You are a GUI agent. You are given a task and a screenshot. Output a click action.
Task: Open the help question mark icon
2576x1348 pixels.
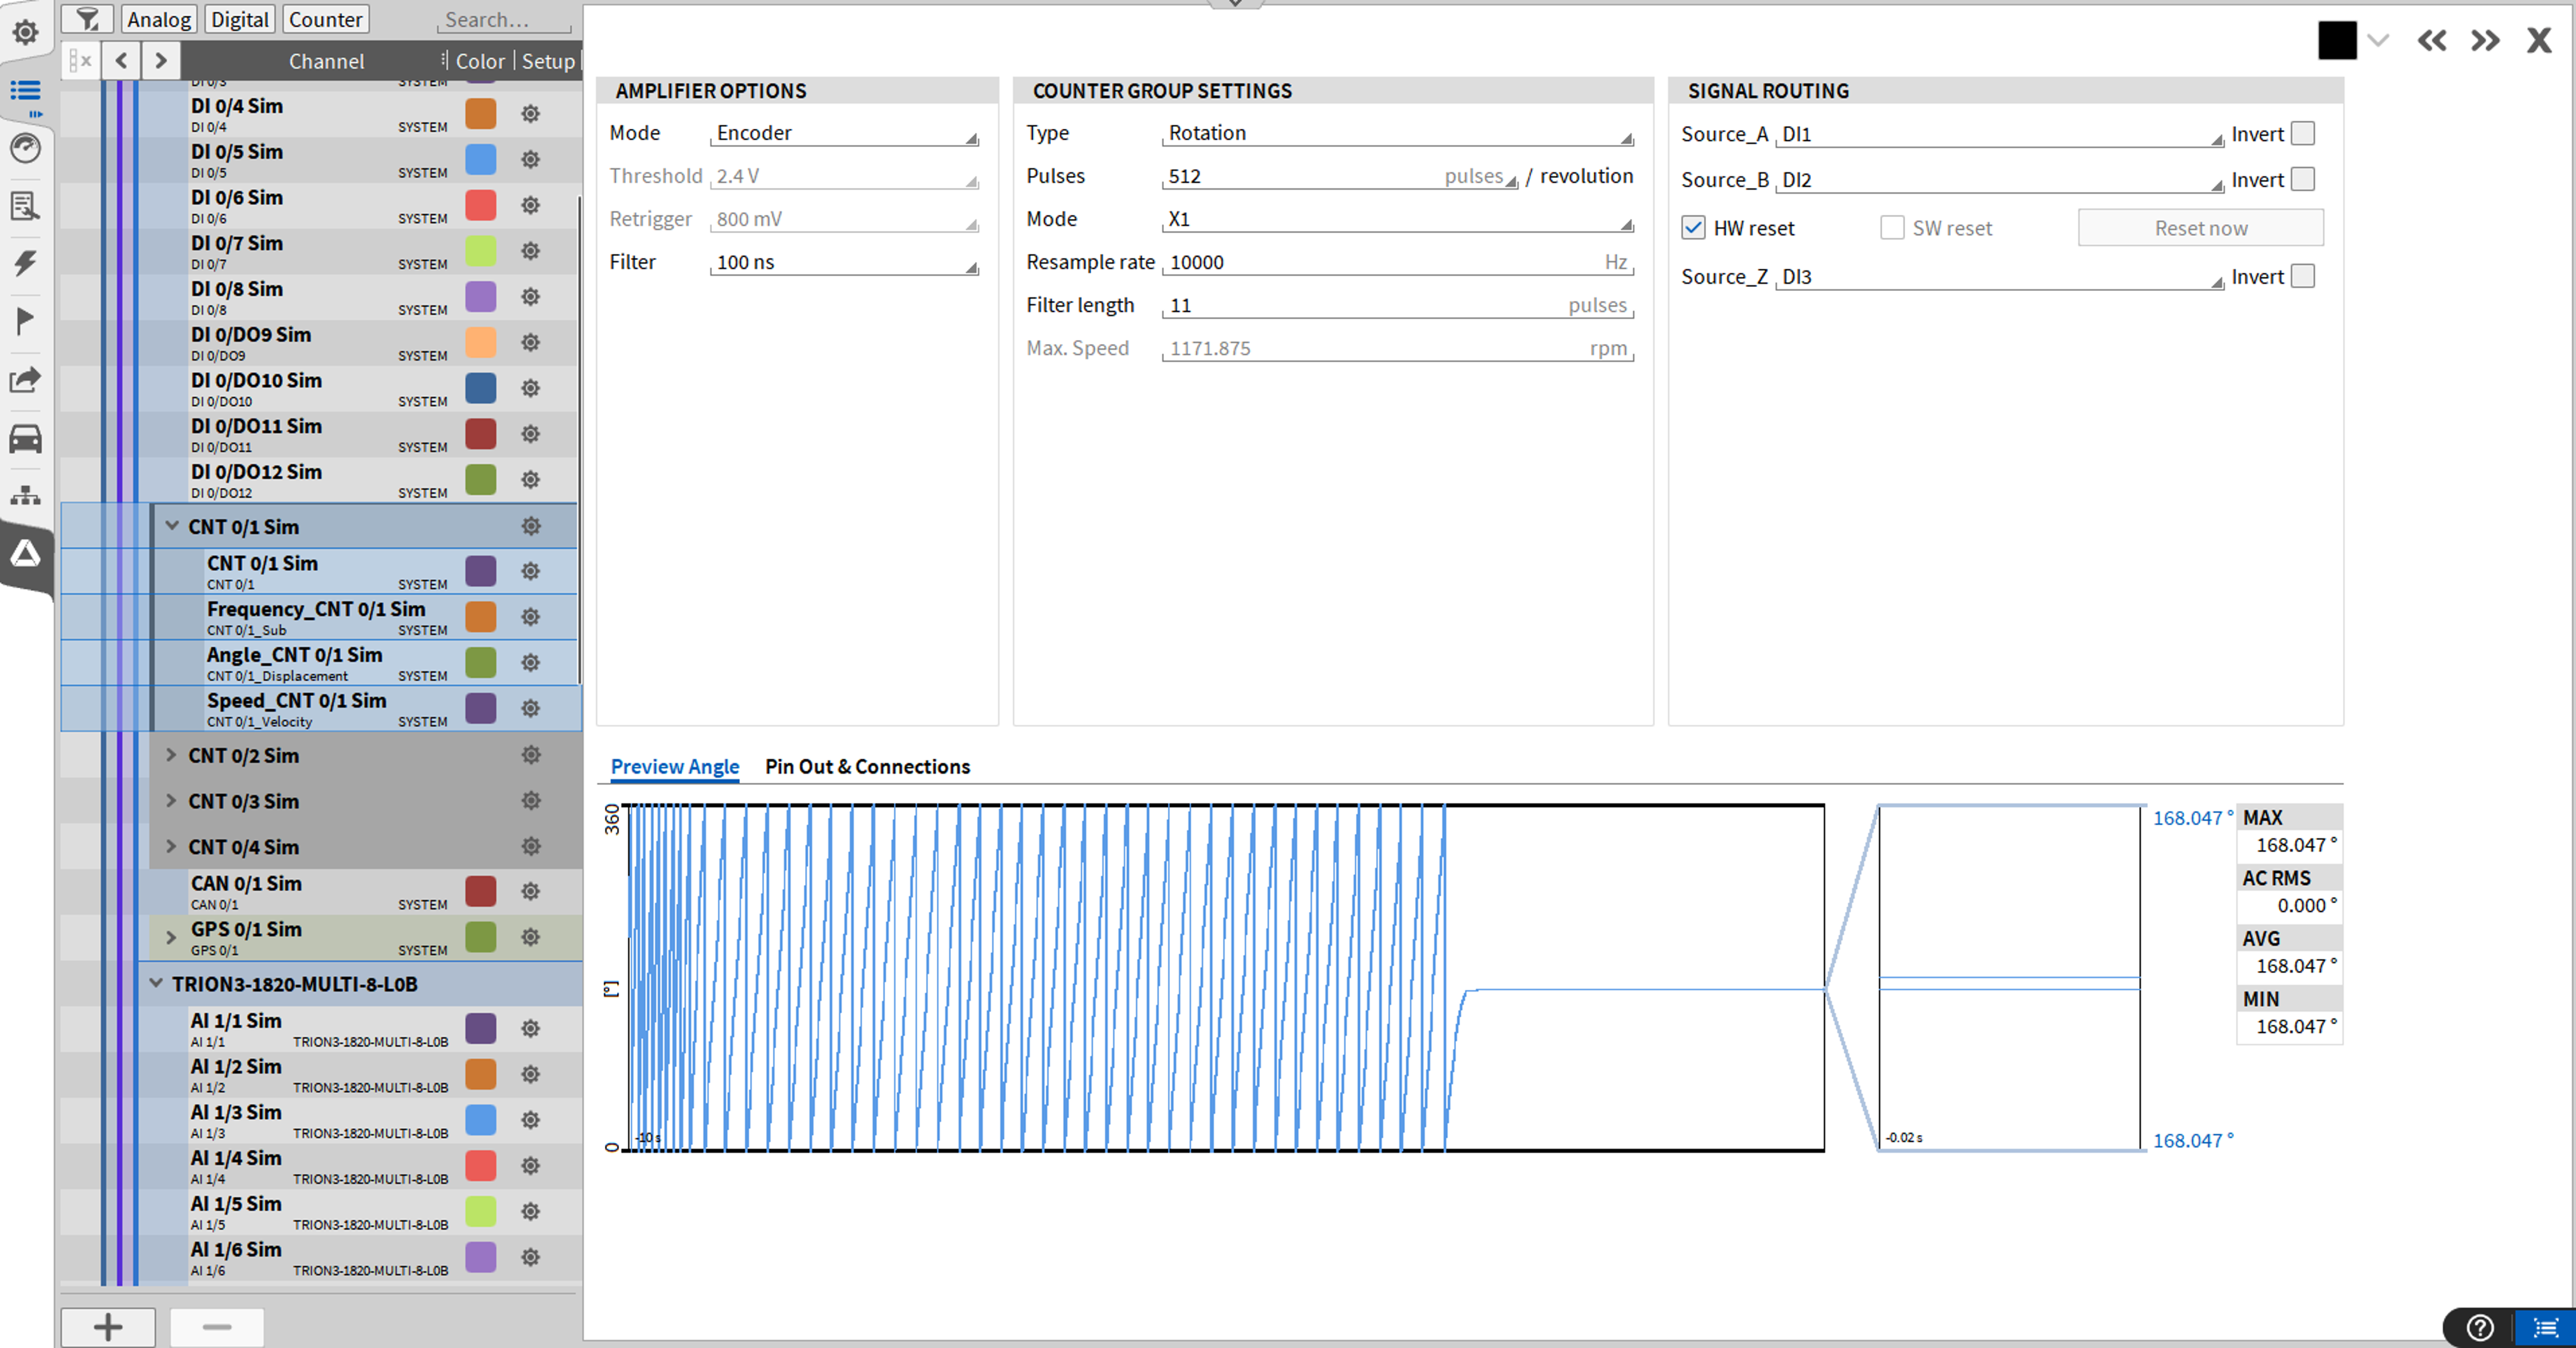[2480, 1328]
